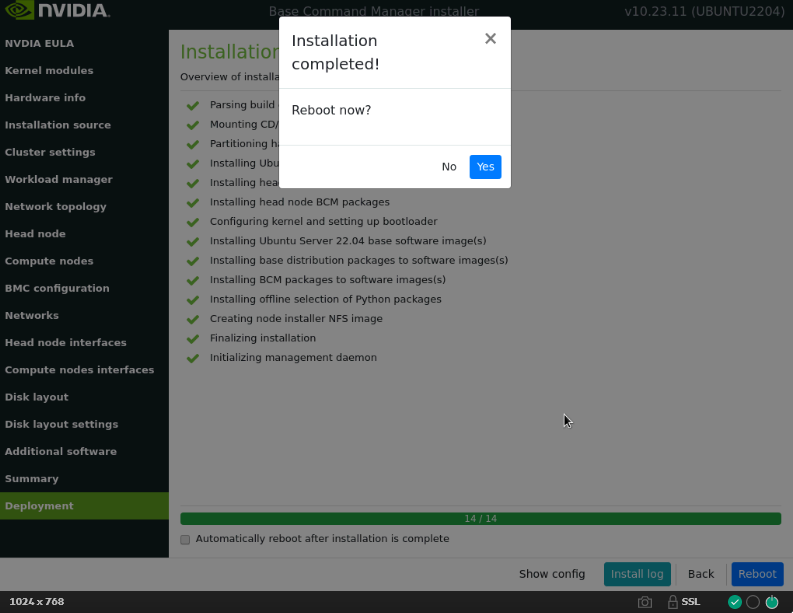Screen dimensions: 793x613
Task: Click the SSL padlock icon
Action: click(673, 602)
